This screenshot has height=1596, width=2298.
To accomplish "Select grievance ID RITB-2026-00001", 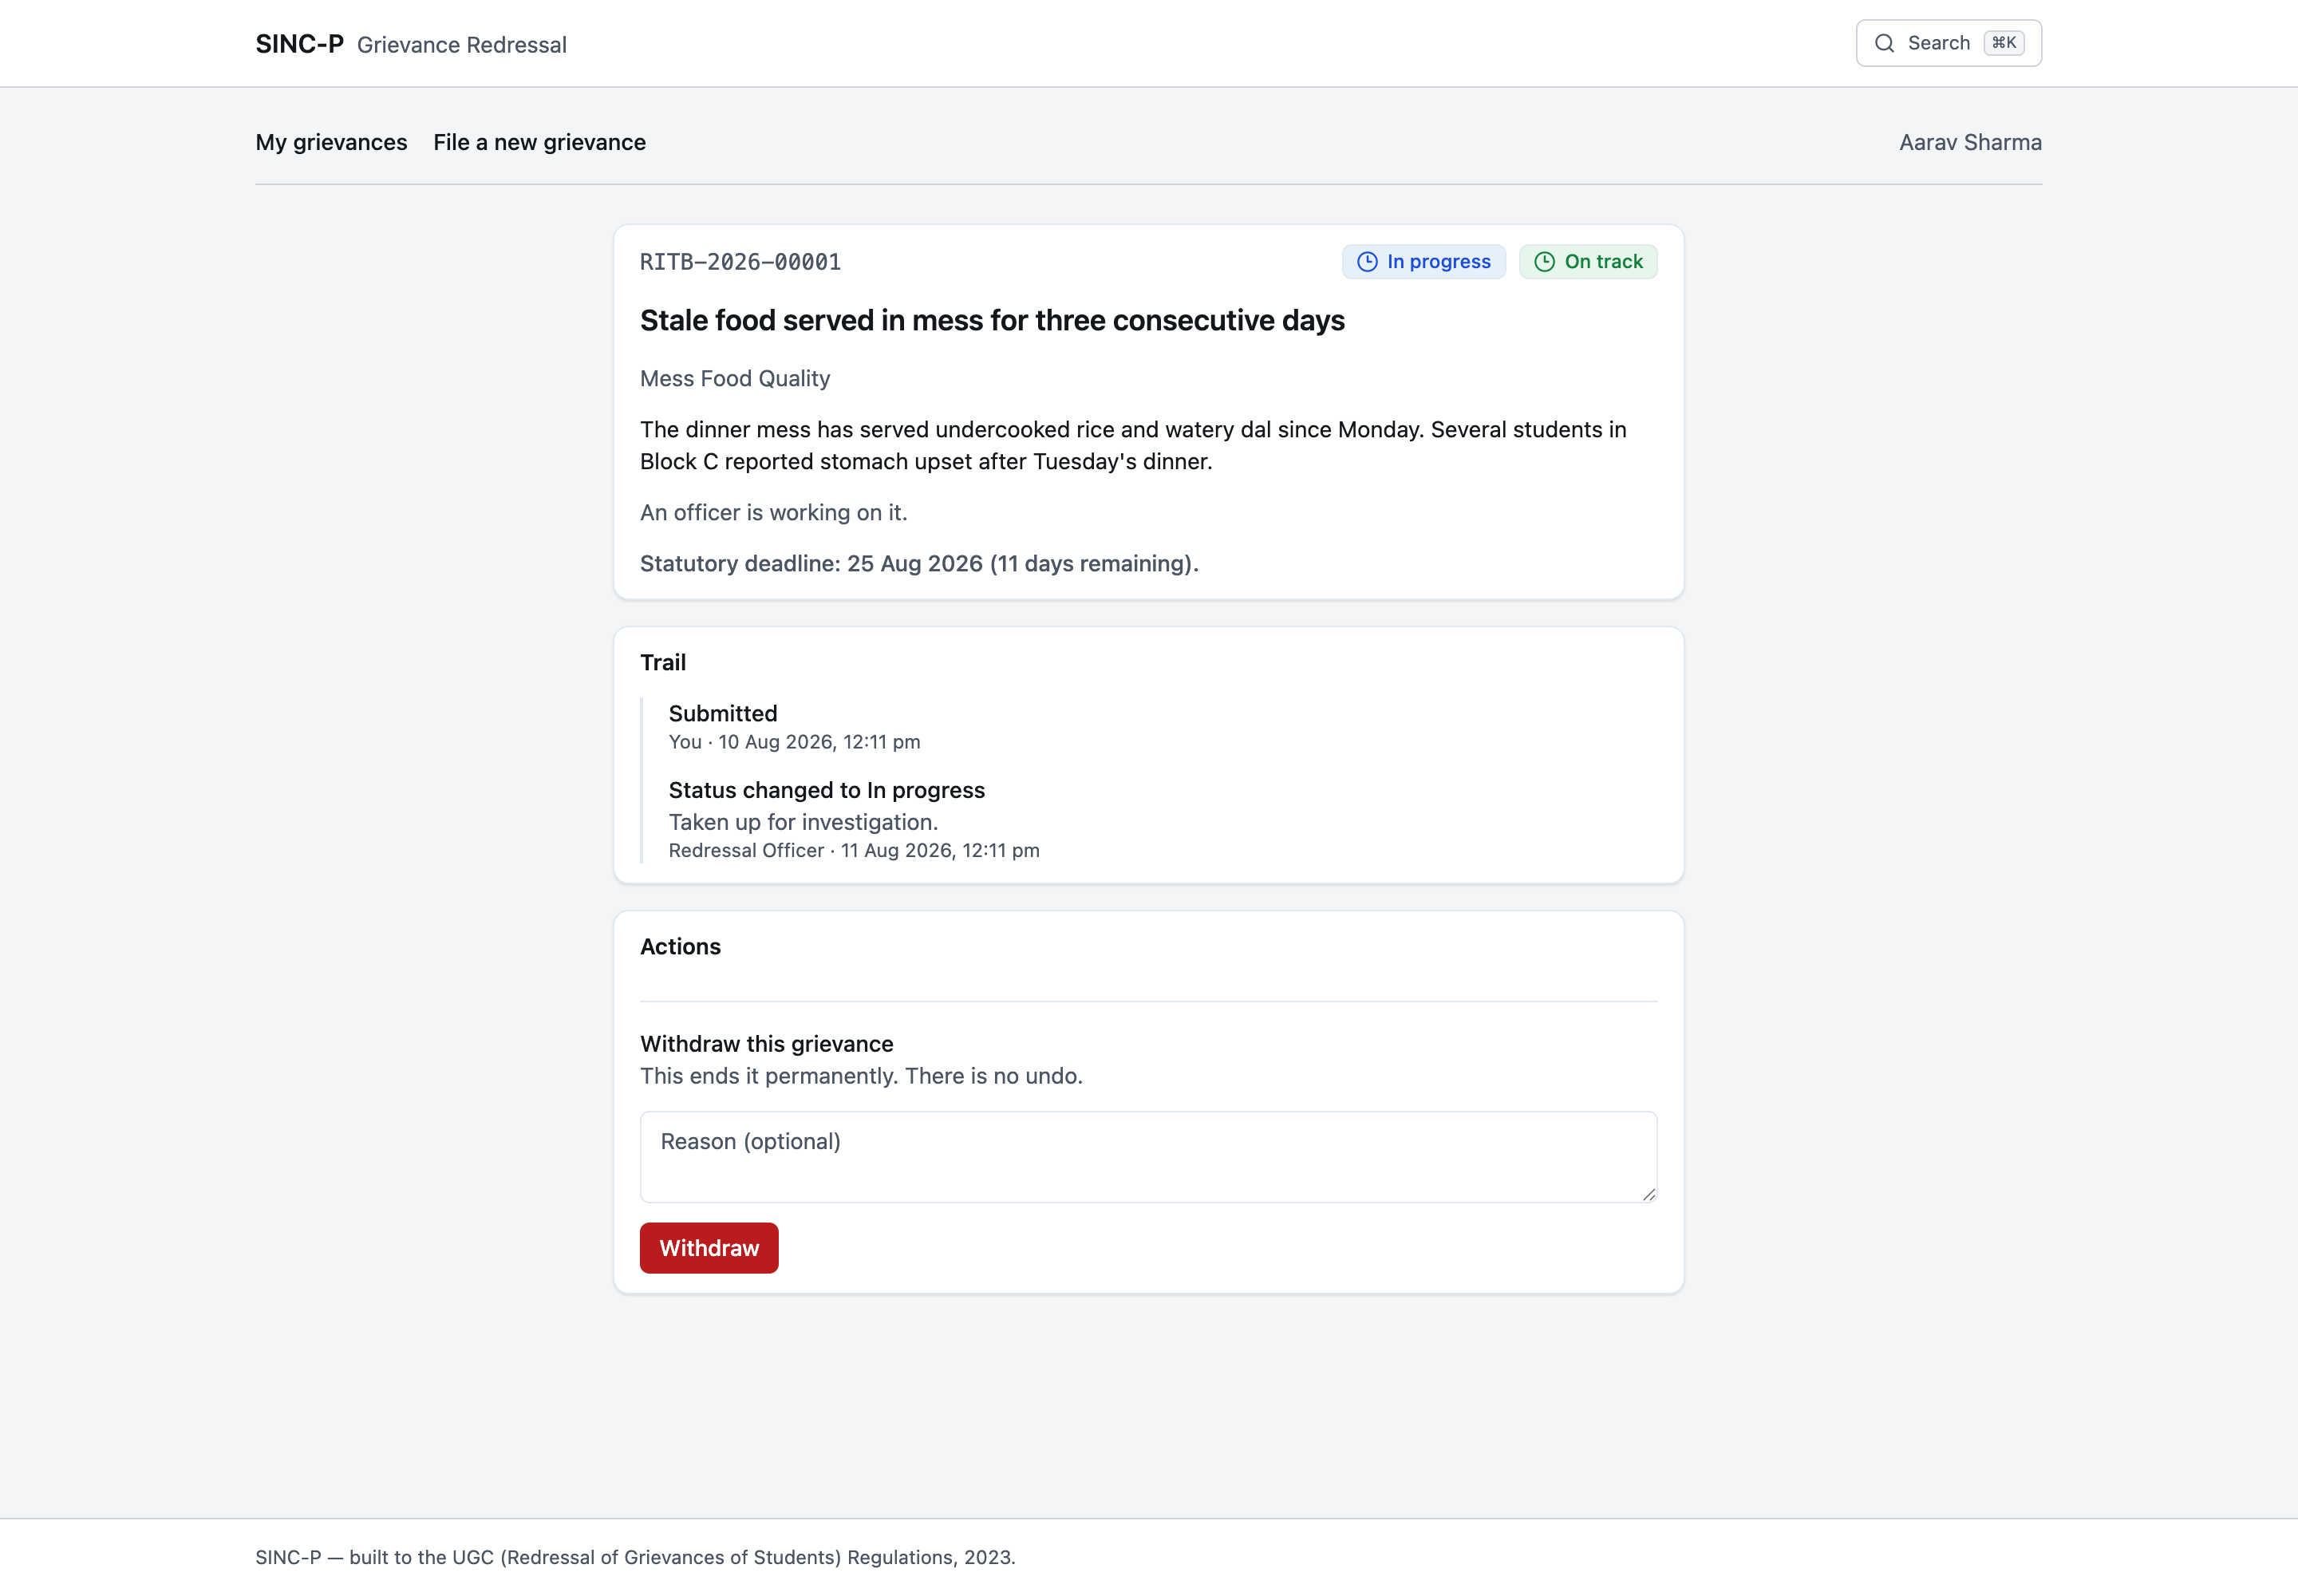I will (x=740, y=262).
